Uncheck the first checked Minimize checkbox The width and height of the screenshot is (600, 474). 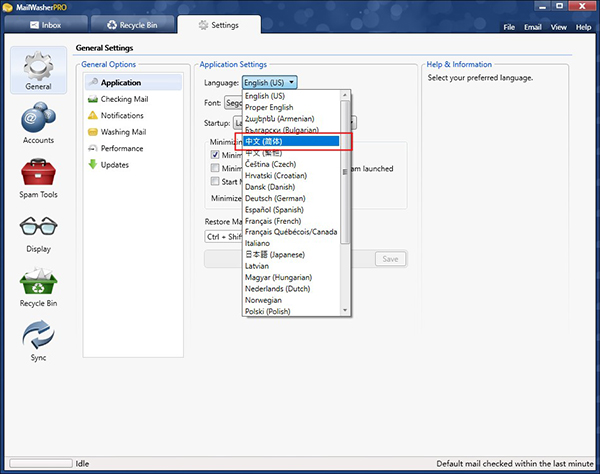(x=215, y=155)
